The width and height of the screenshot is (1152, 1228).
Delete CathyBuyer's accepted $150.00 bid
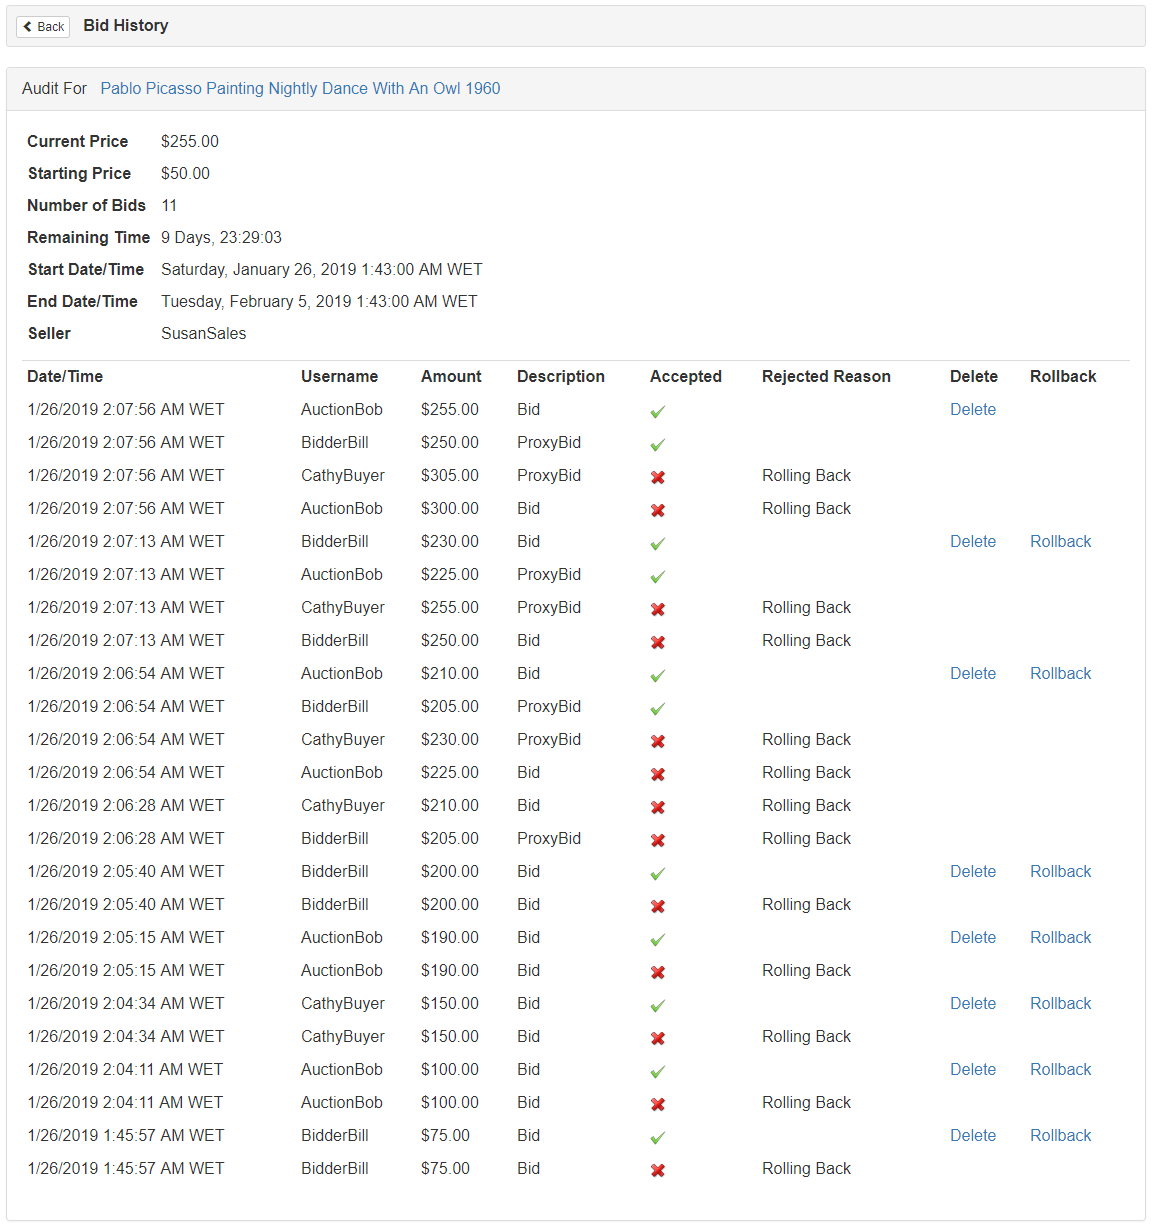973,1003
